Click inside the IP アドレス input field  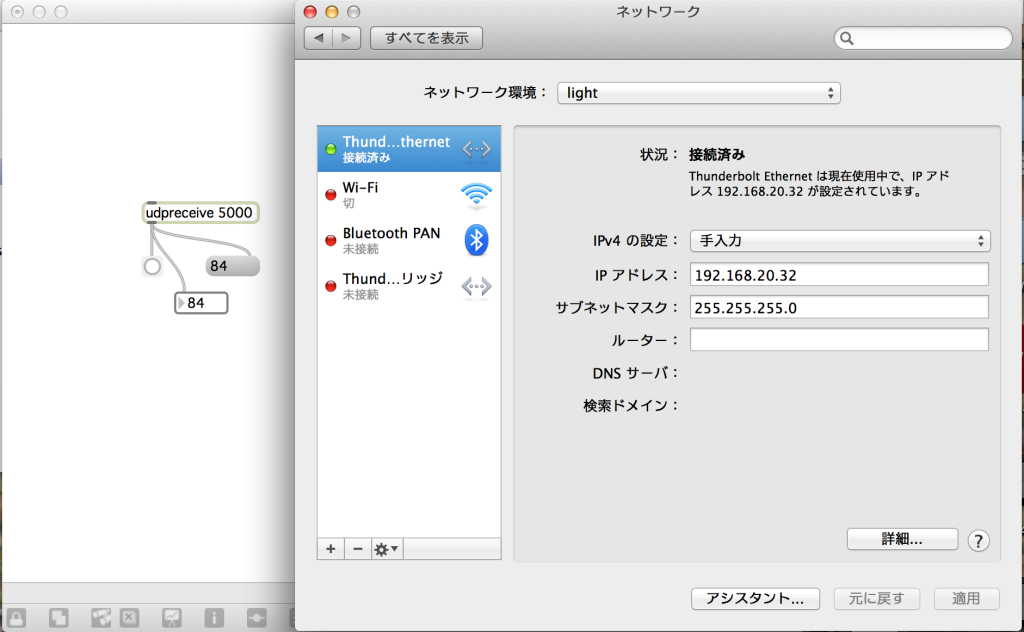[840, 273]
